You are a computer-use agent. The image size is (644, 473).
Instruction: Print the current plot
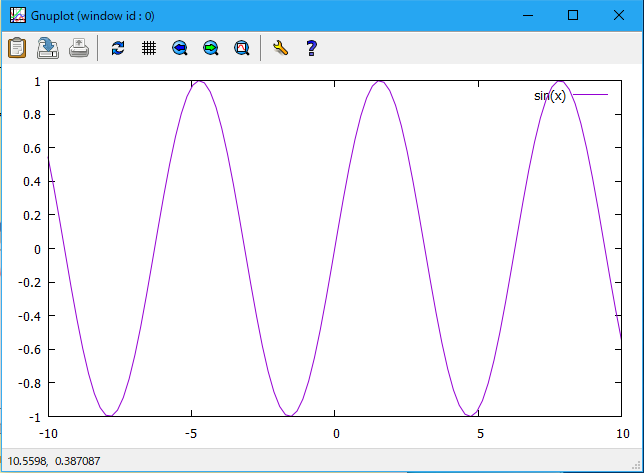[79, 47]
